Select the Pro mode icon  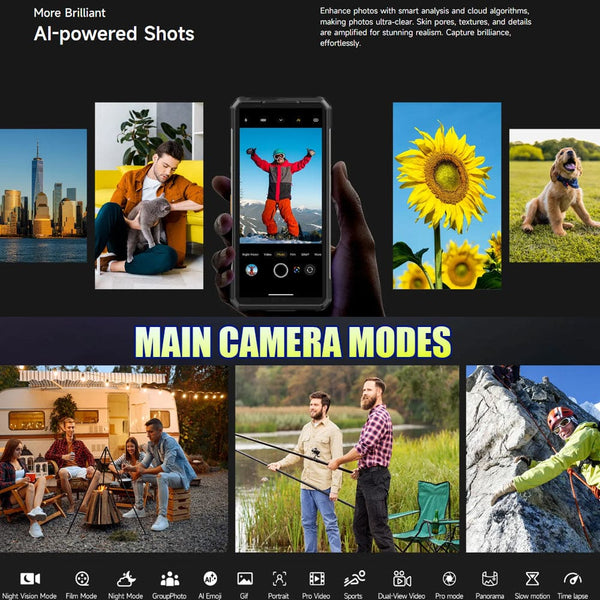click(449, 578)
